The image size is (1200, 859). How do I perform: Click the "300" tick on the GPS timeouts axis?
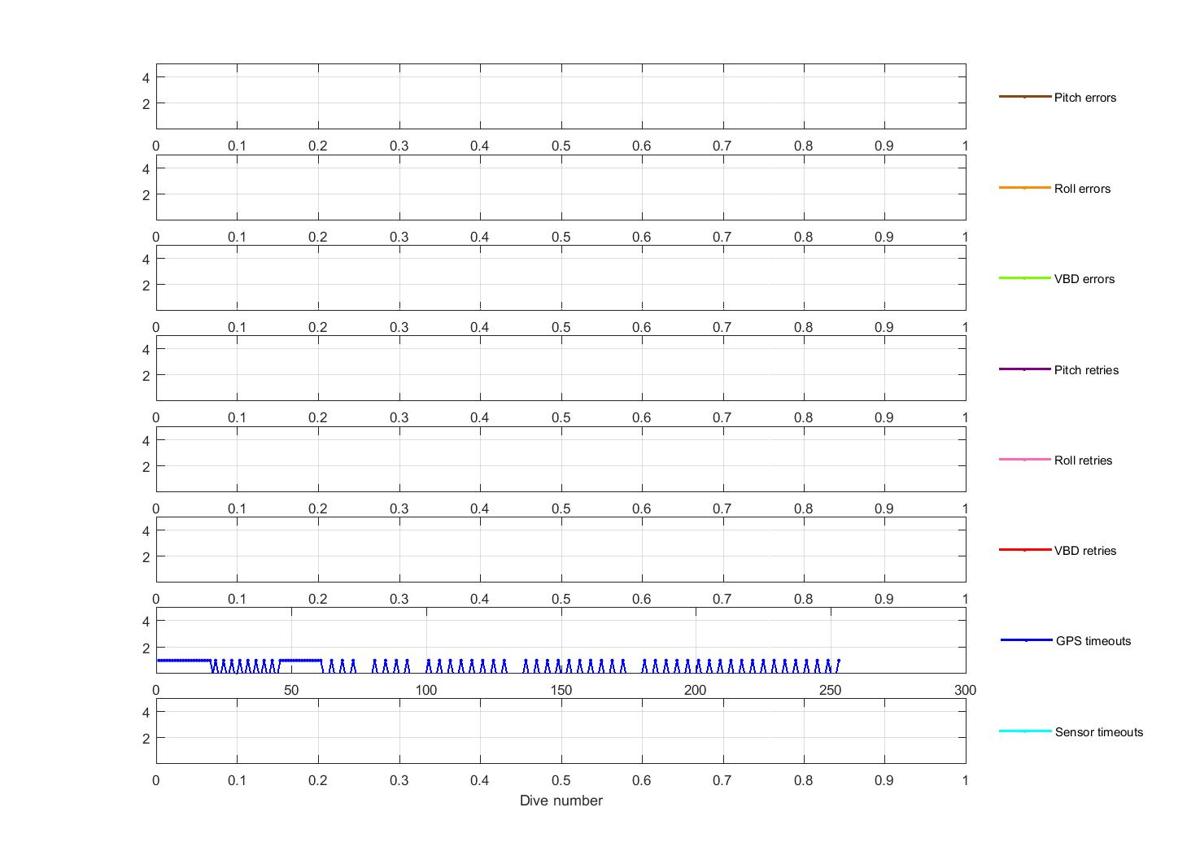(965, 690)
